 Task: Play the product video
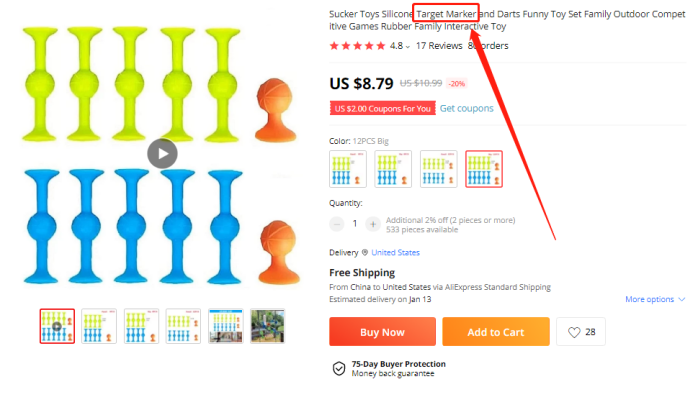pos(162,154)
